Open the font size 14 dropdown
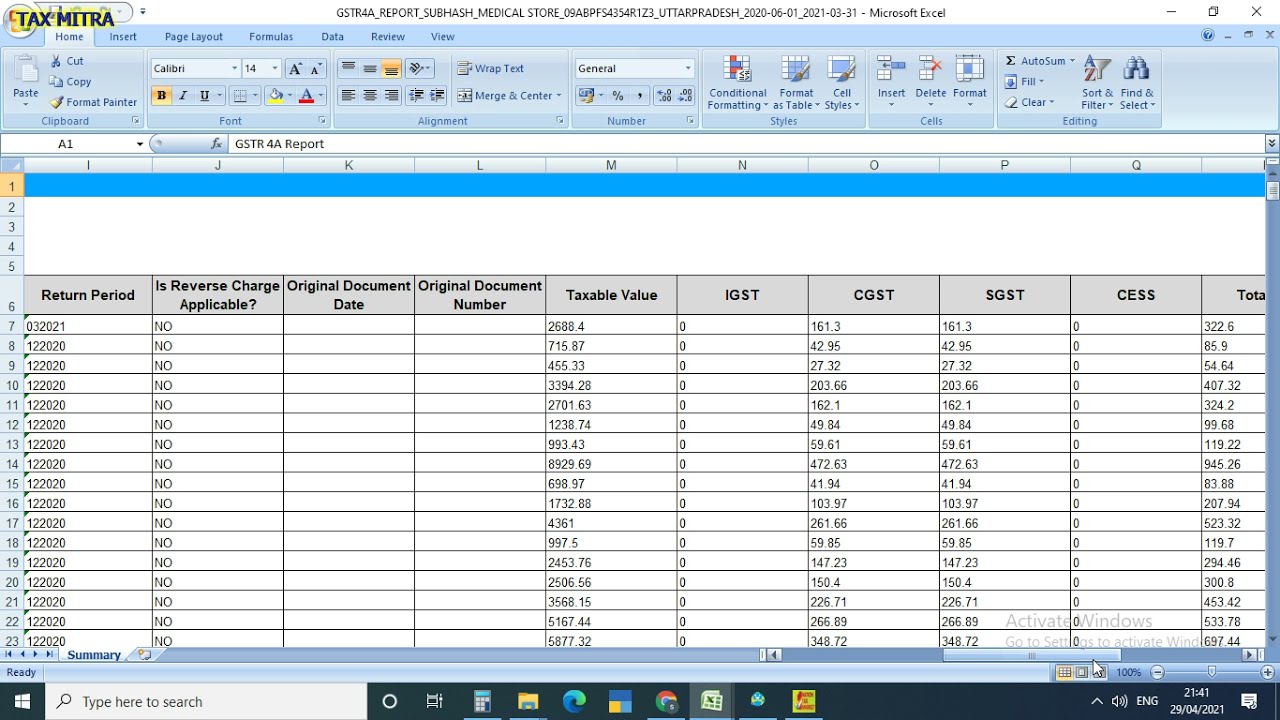This screenshot has height=720, width=1280. [x=275, y=69]
